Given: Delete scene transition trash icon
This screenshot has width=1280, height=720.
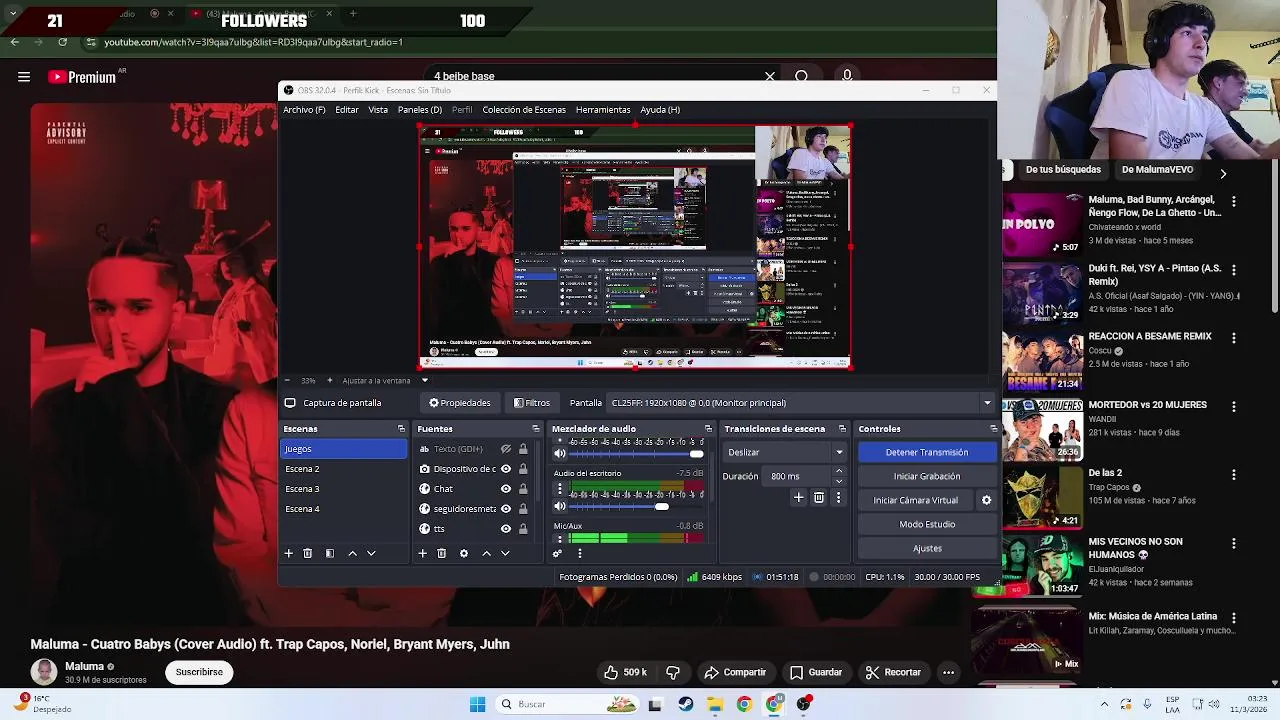Looking at the screenshot, I should 819,497.
